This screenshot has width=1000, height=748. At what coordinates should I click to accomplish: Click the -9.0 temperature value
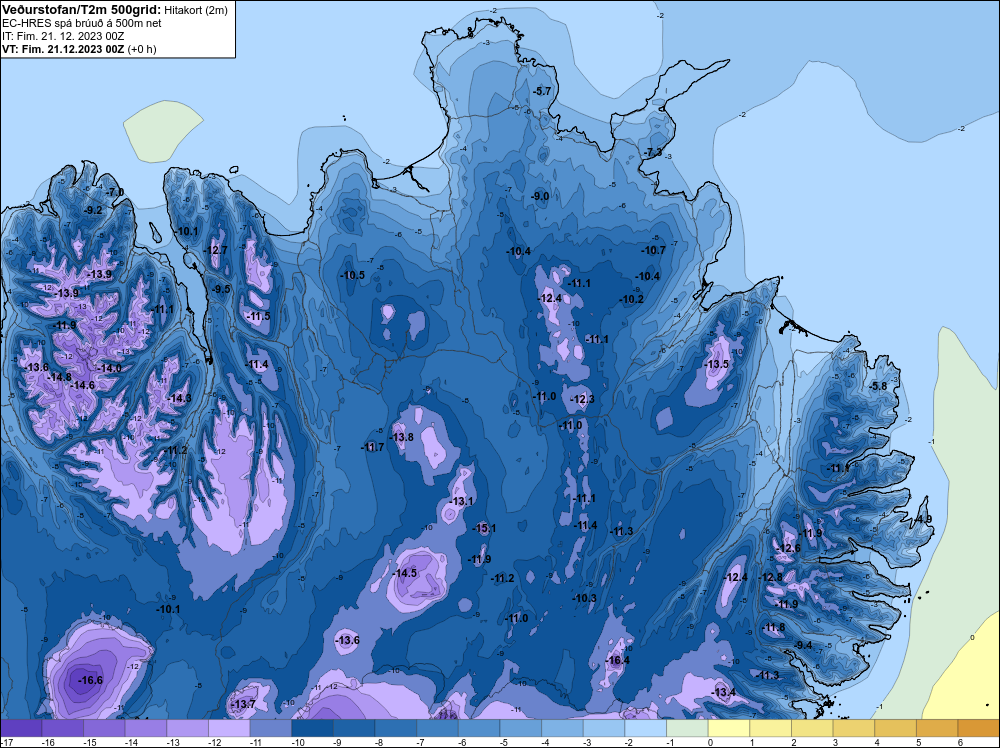[x=540, y=196]
